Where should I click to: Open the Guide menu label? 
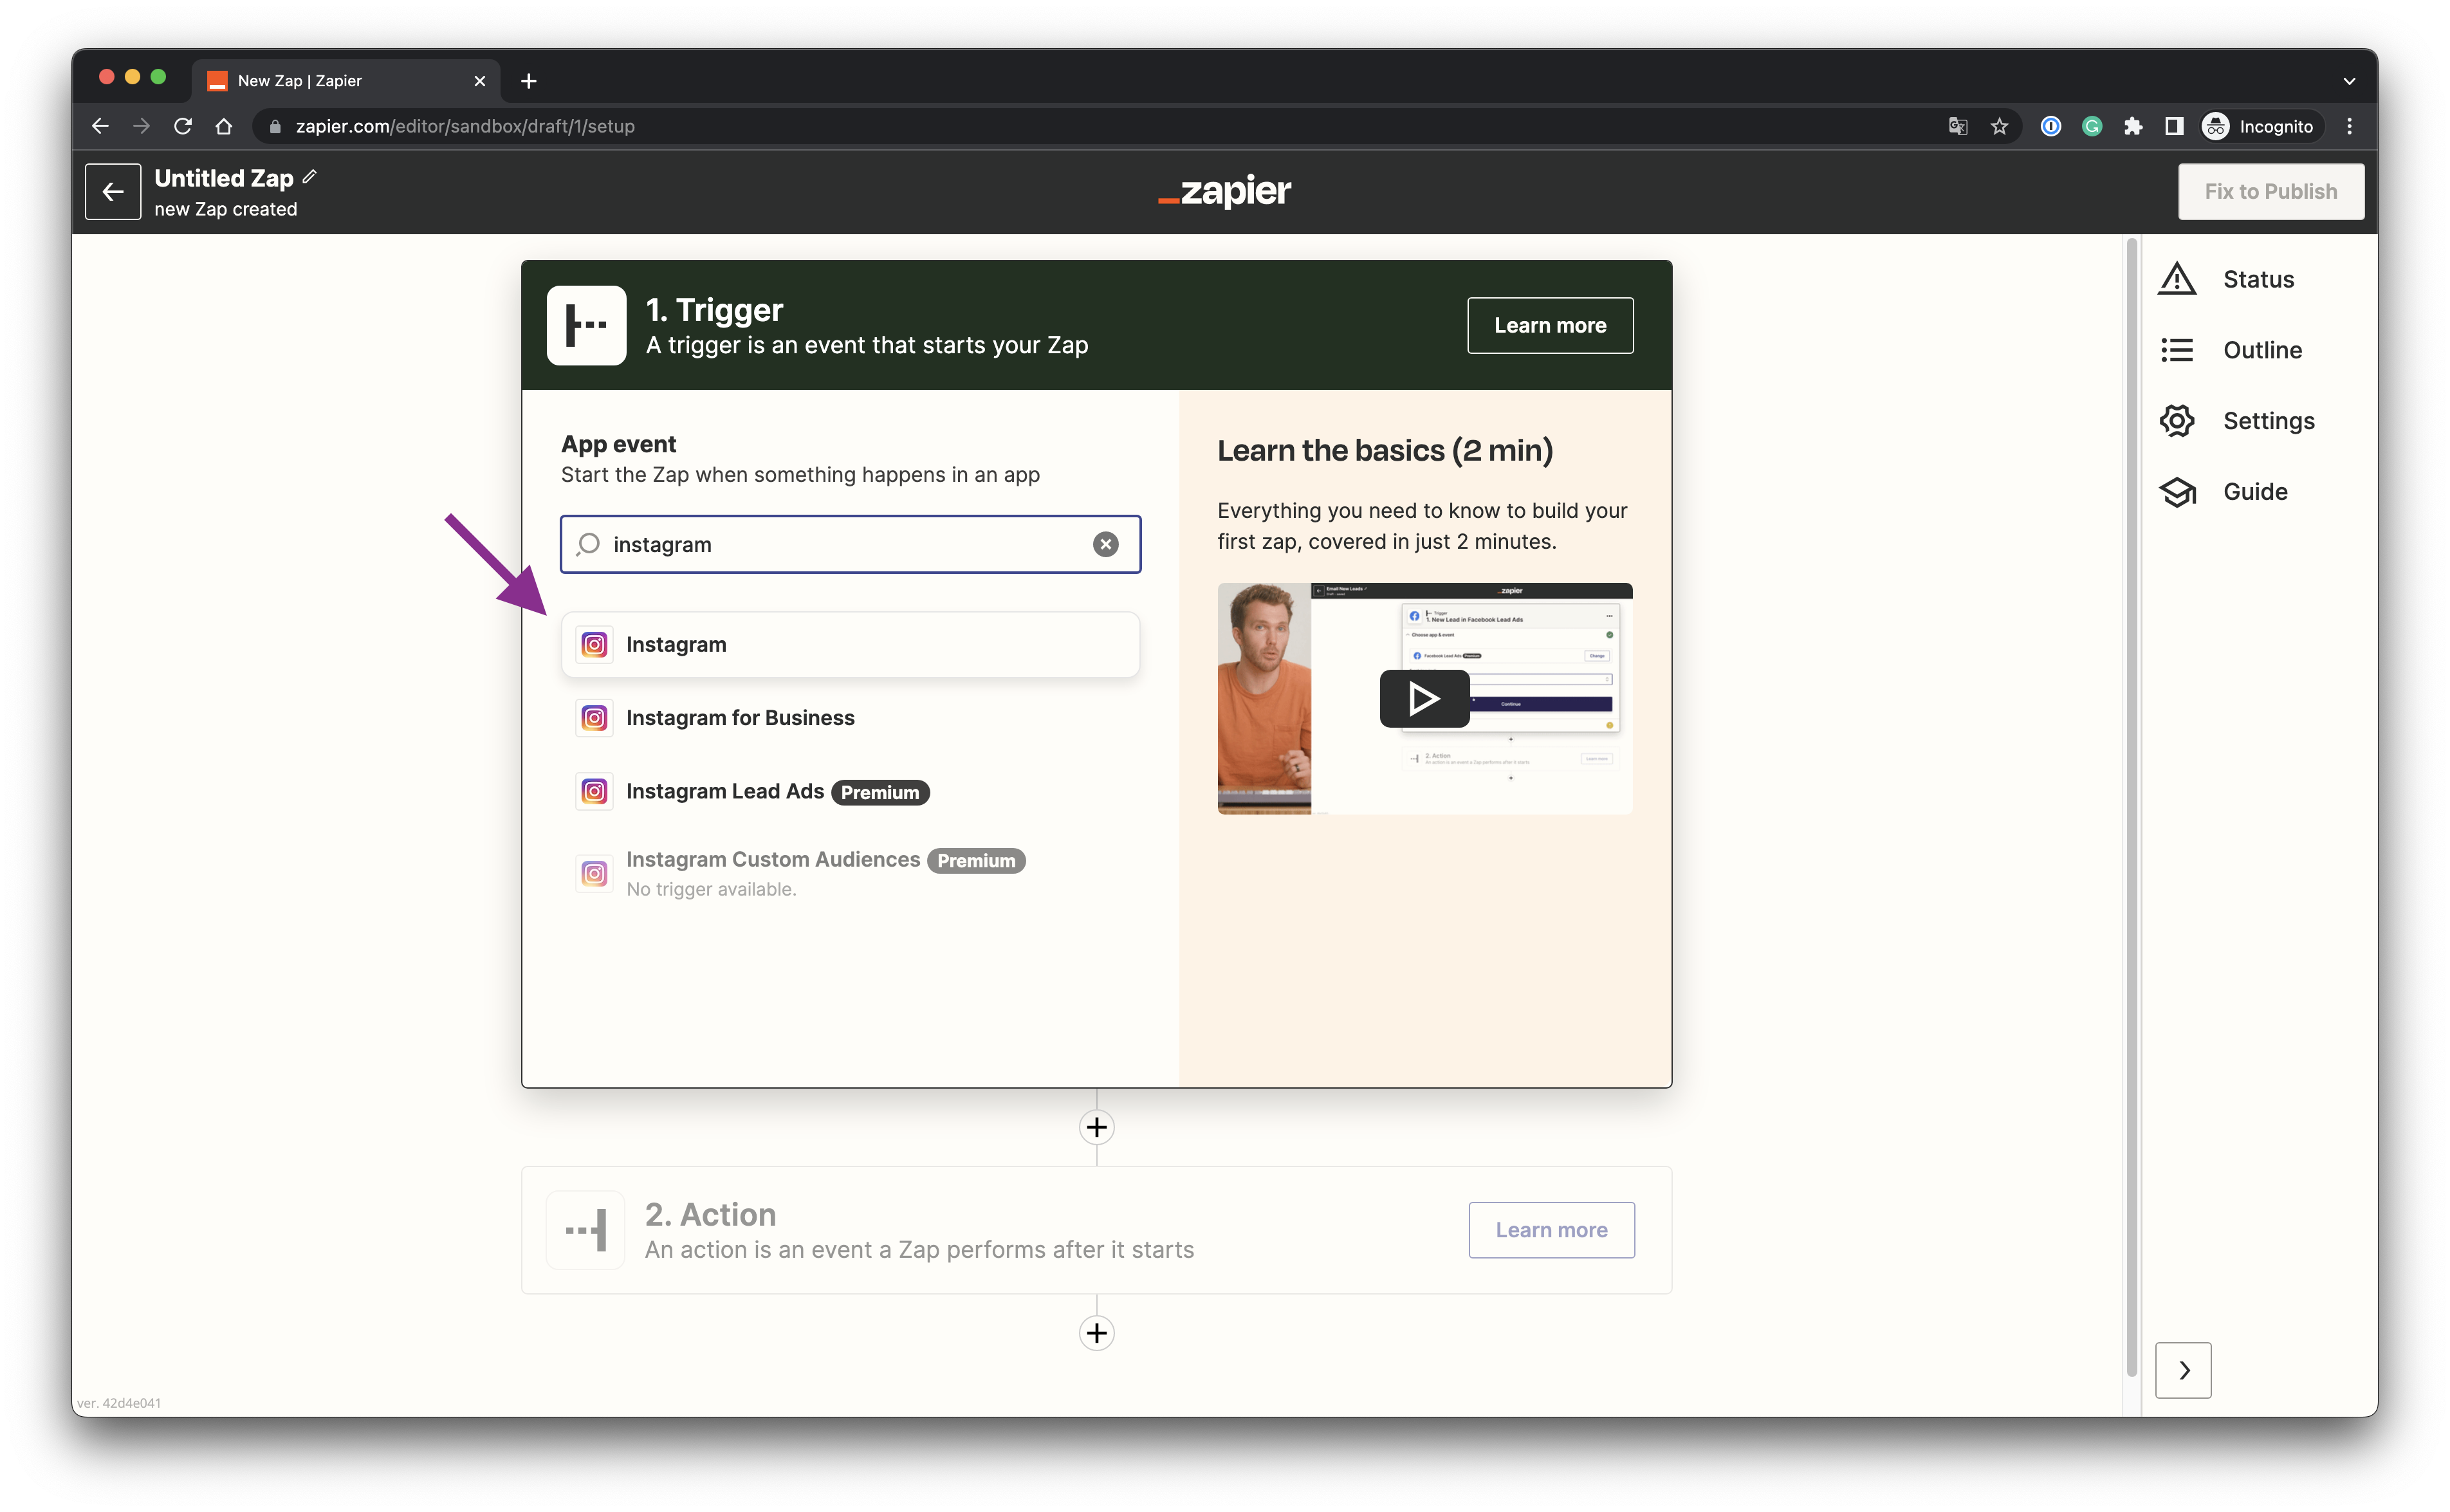2255,492
